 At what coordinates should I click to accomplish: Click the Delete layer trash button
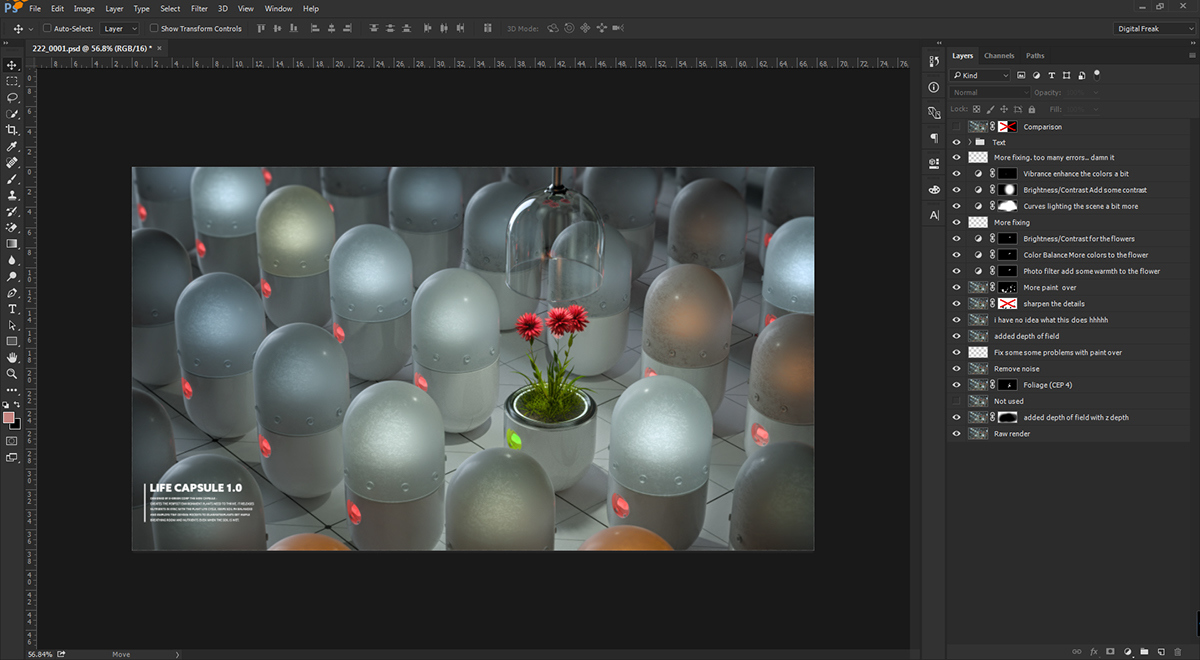pyautogui.click(x=1178, y=651)
